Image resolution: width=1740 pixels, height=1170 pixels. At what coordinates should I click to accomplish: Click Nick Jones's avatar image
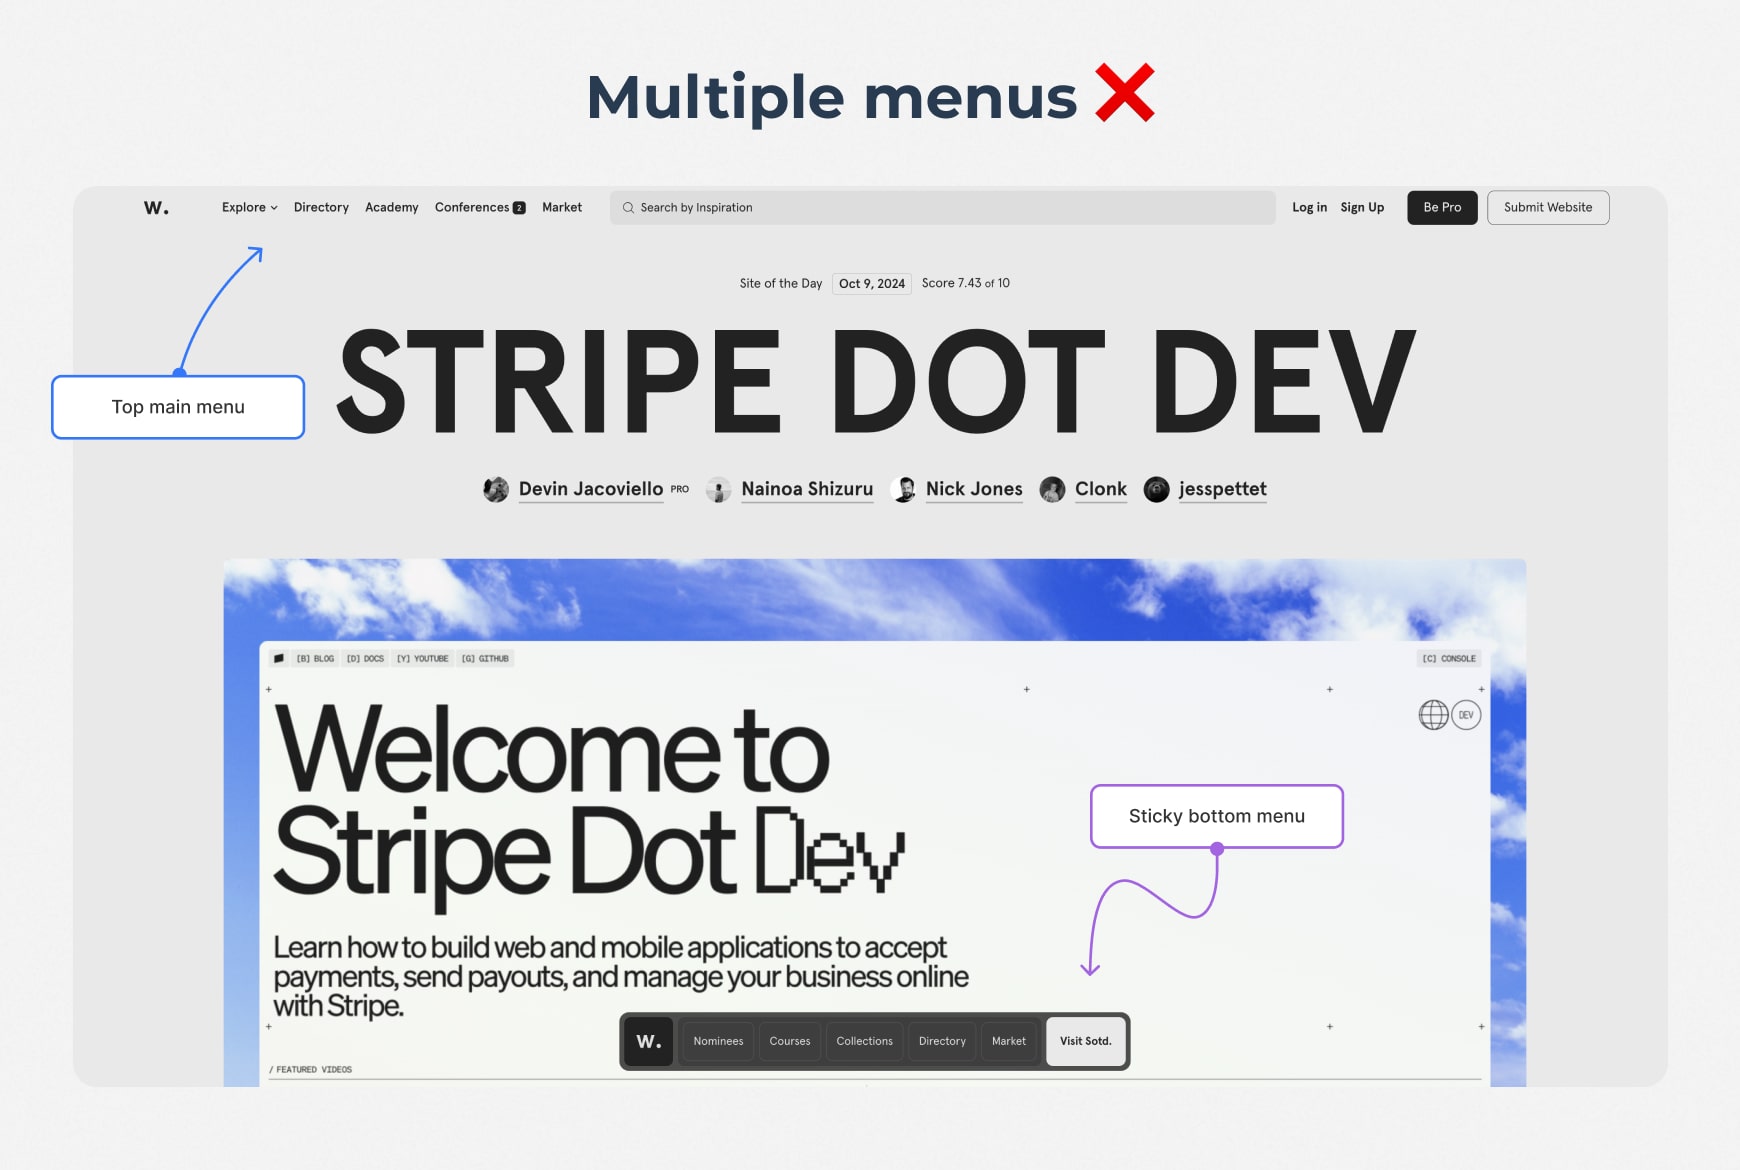(904, 489)
